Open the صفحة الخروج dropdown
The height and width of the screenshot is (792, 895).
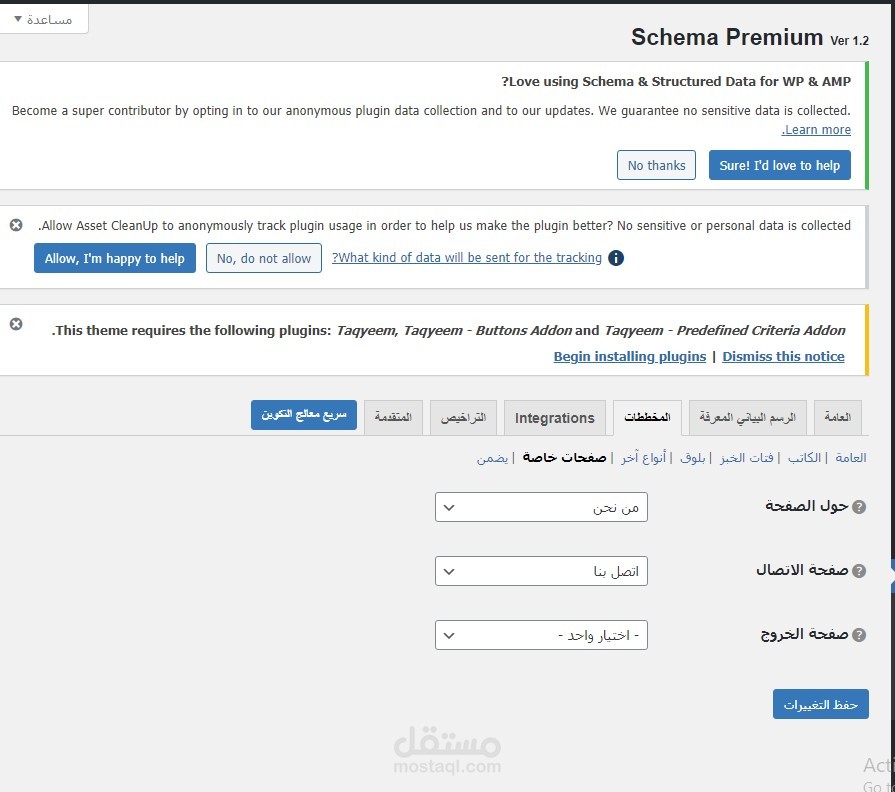(x=541, y=635)
